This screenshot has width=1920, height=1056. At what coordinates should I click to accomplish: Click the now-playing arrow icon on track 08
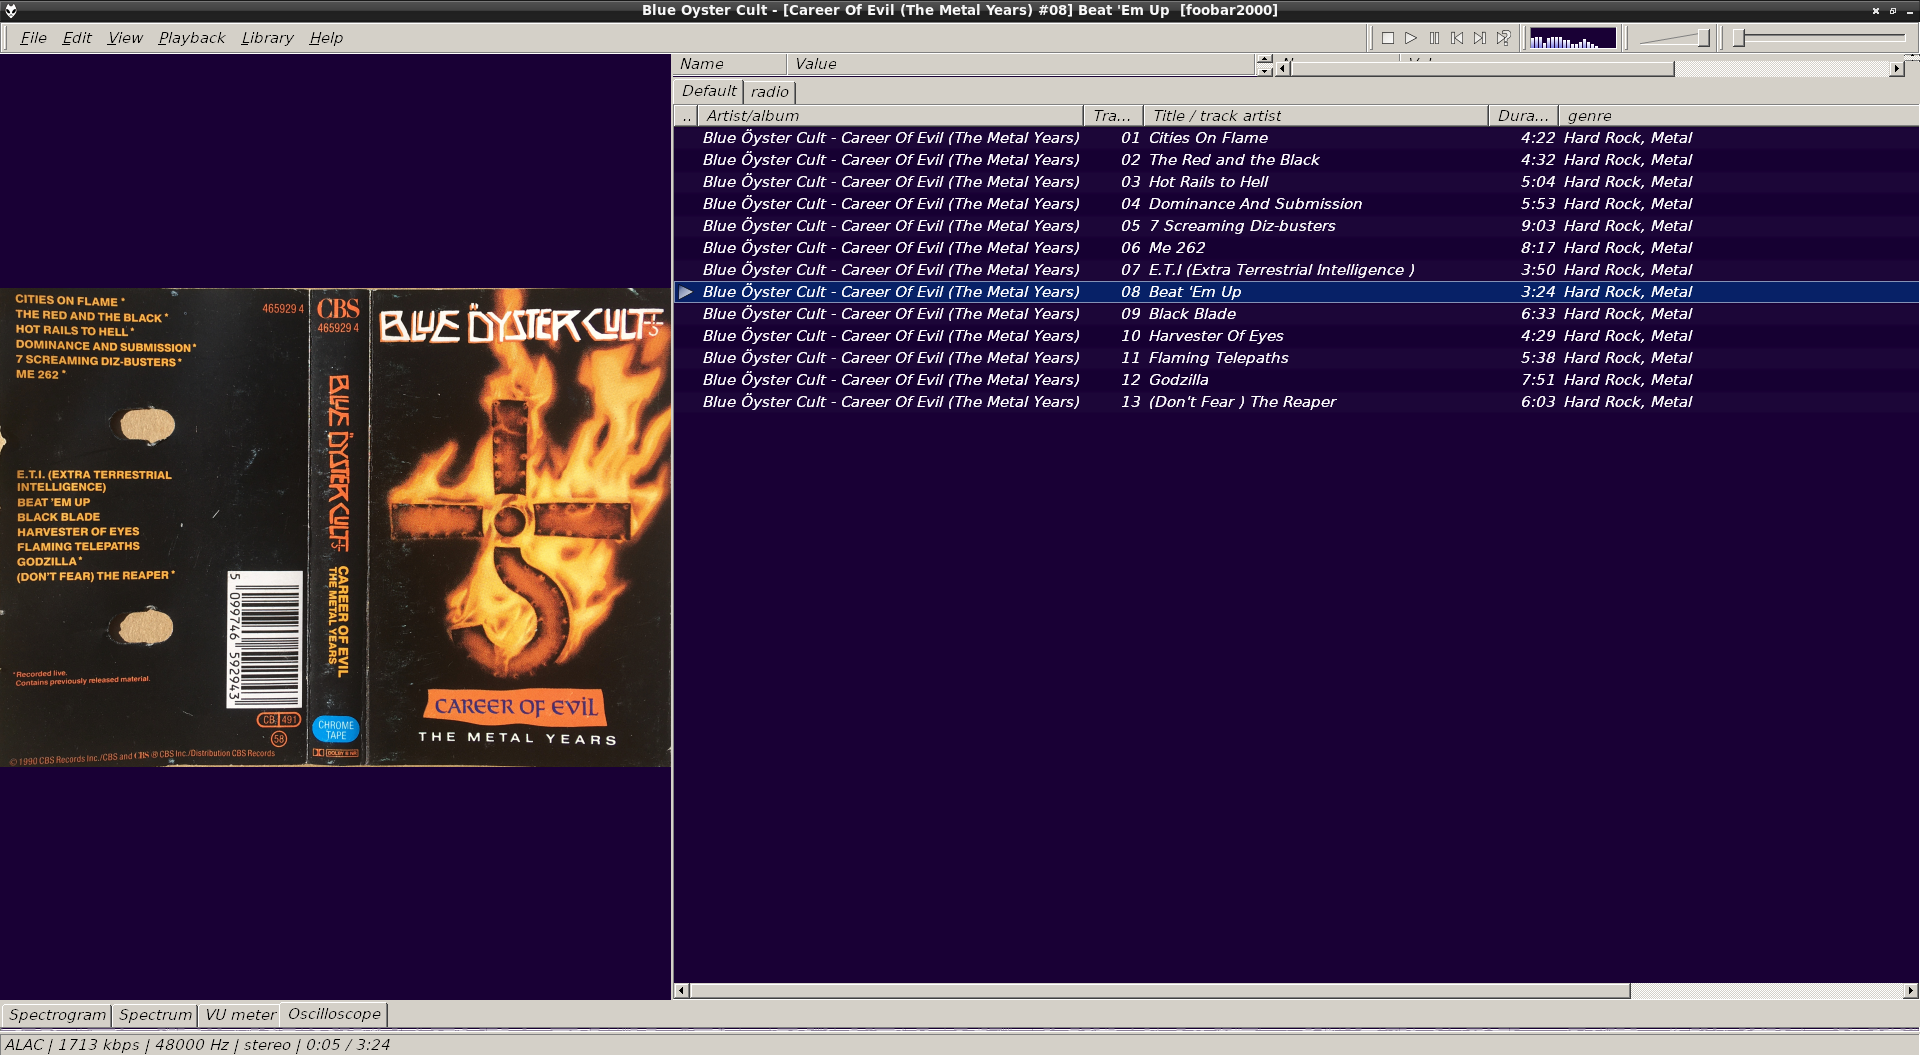tap(686, 292)
